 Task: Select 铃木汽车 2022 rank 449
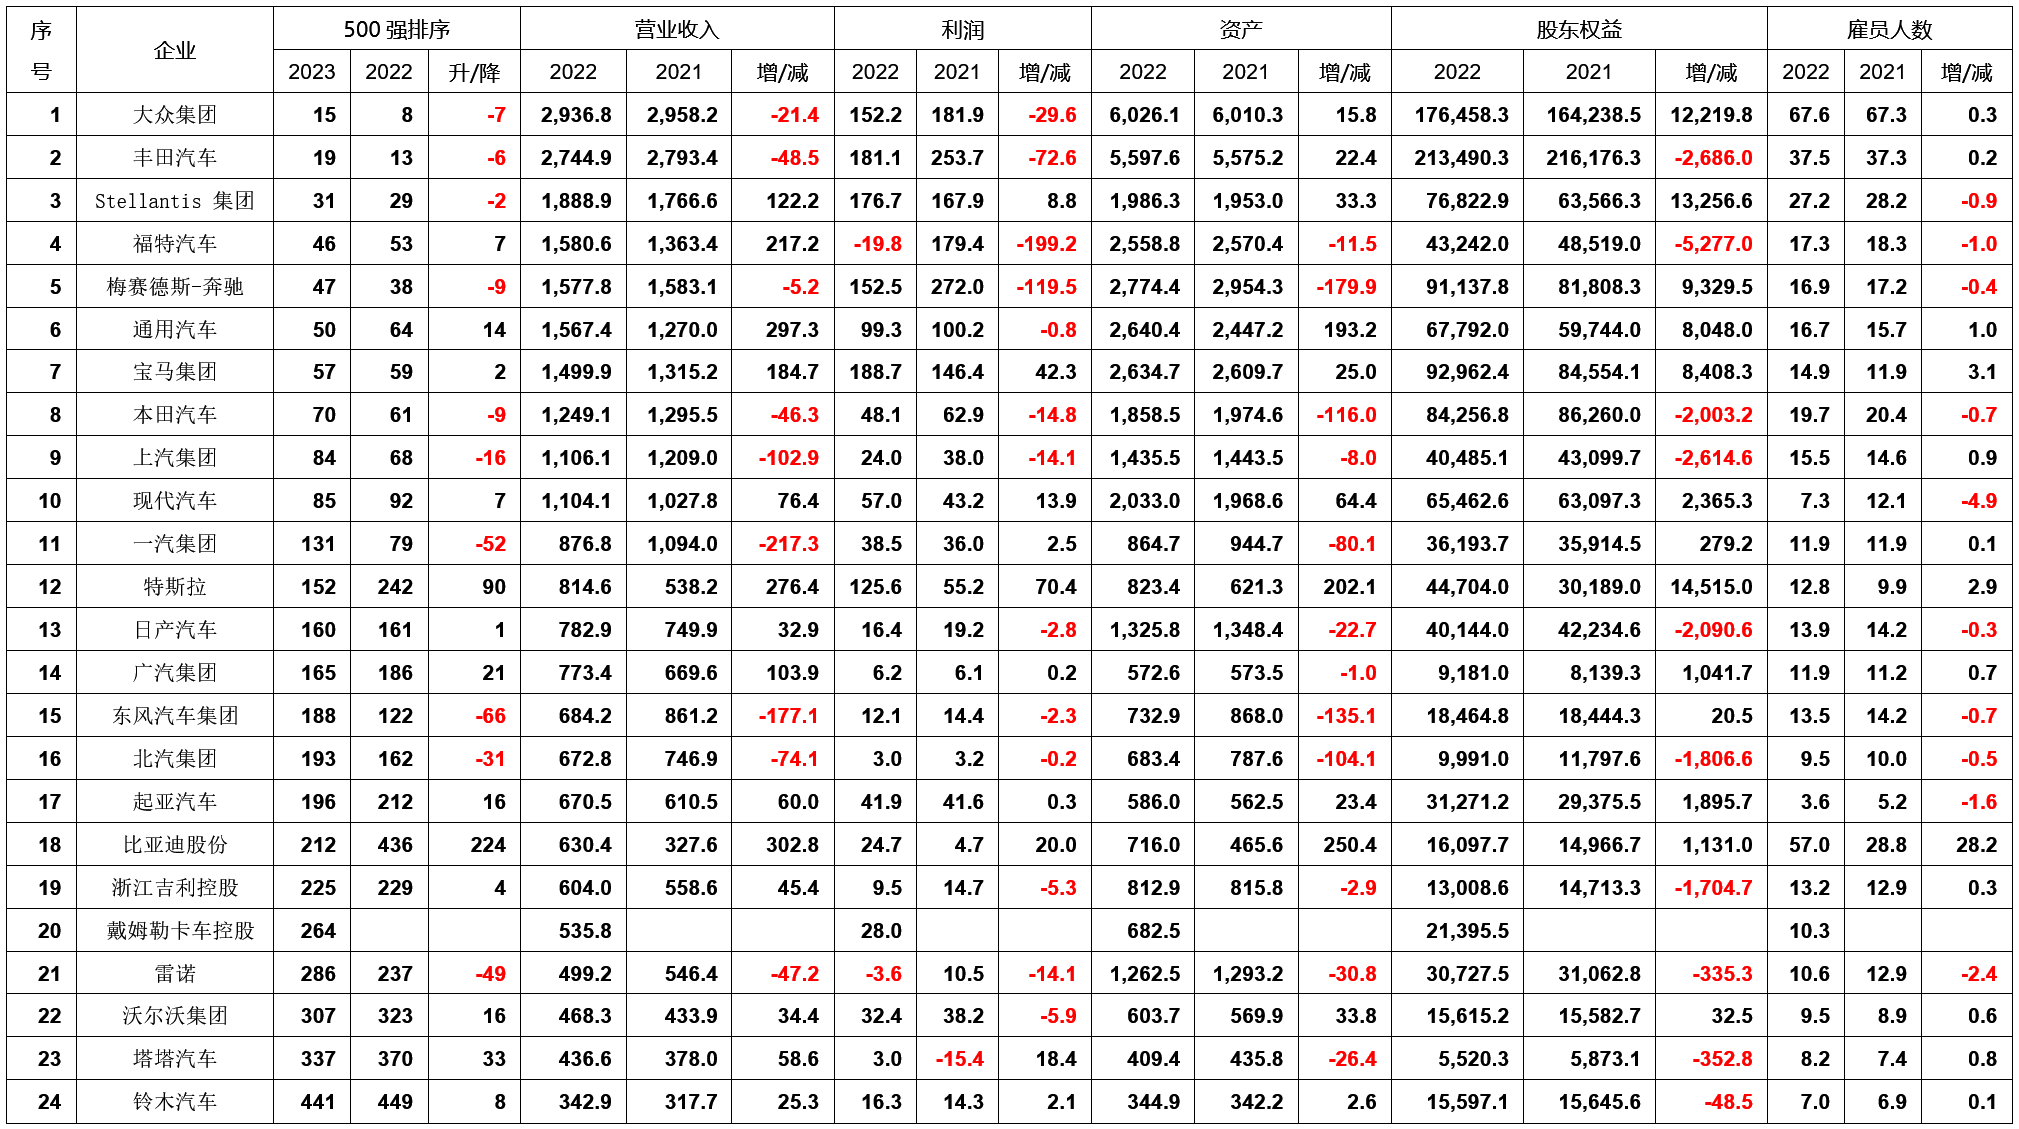(395, 1102)
